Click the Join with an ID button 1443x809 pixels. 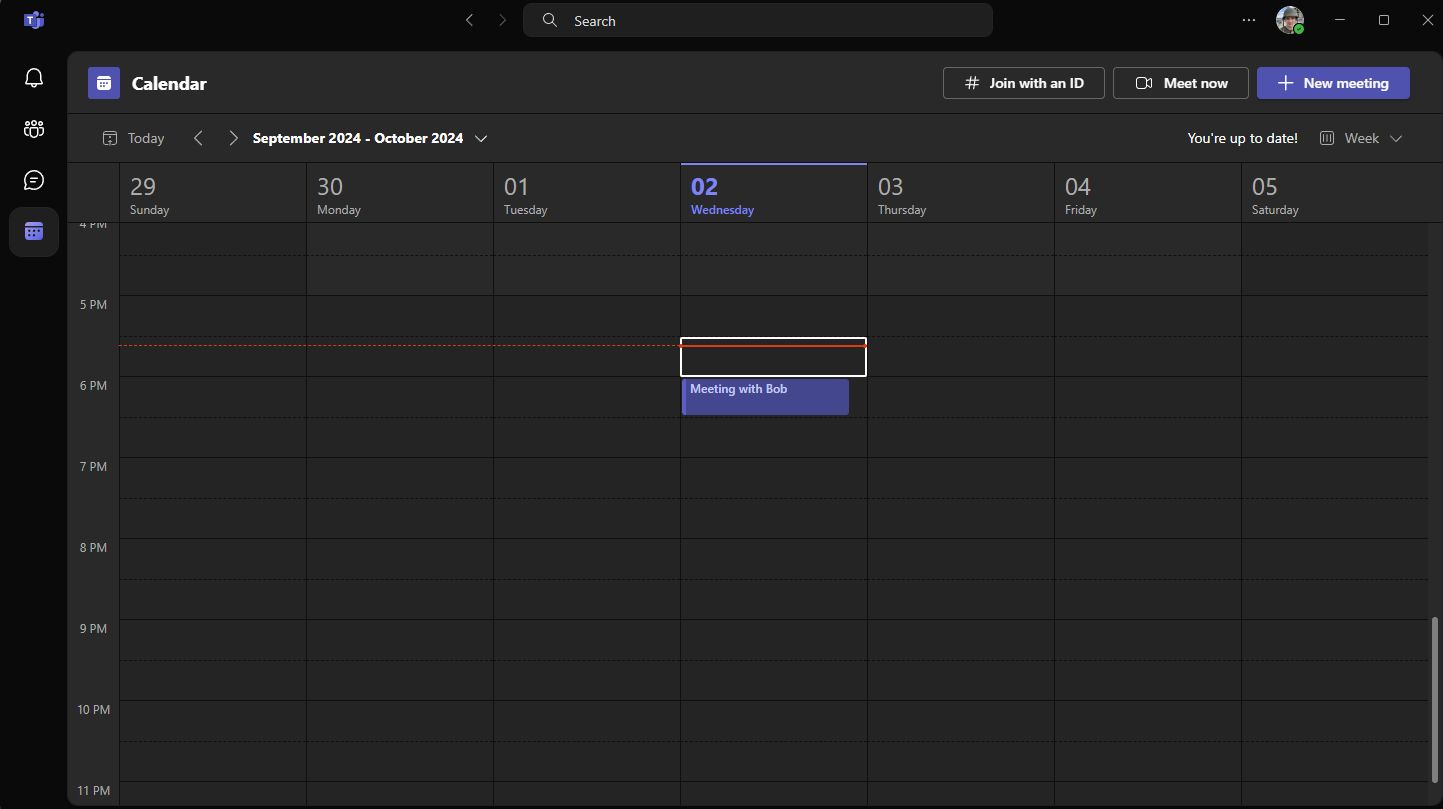pos(1023,83)
